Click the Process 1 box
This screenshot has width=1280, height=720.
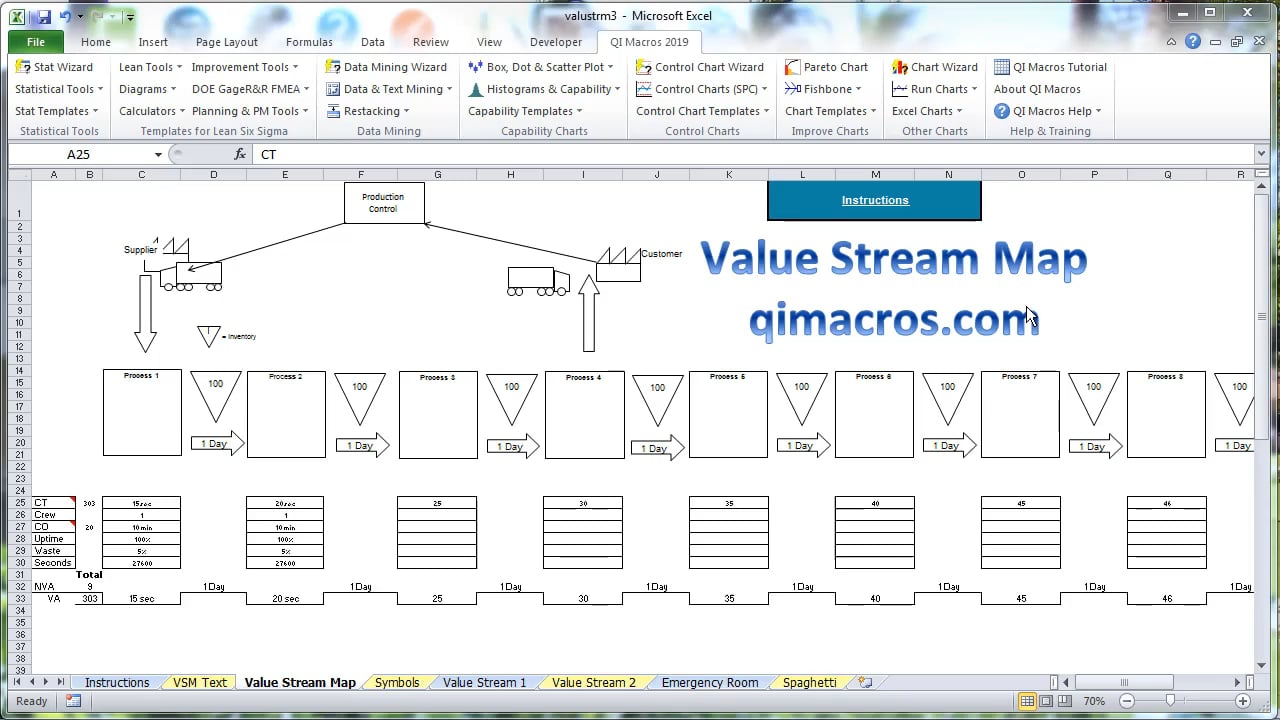142,413
